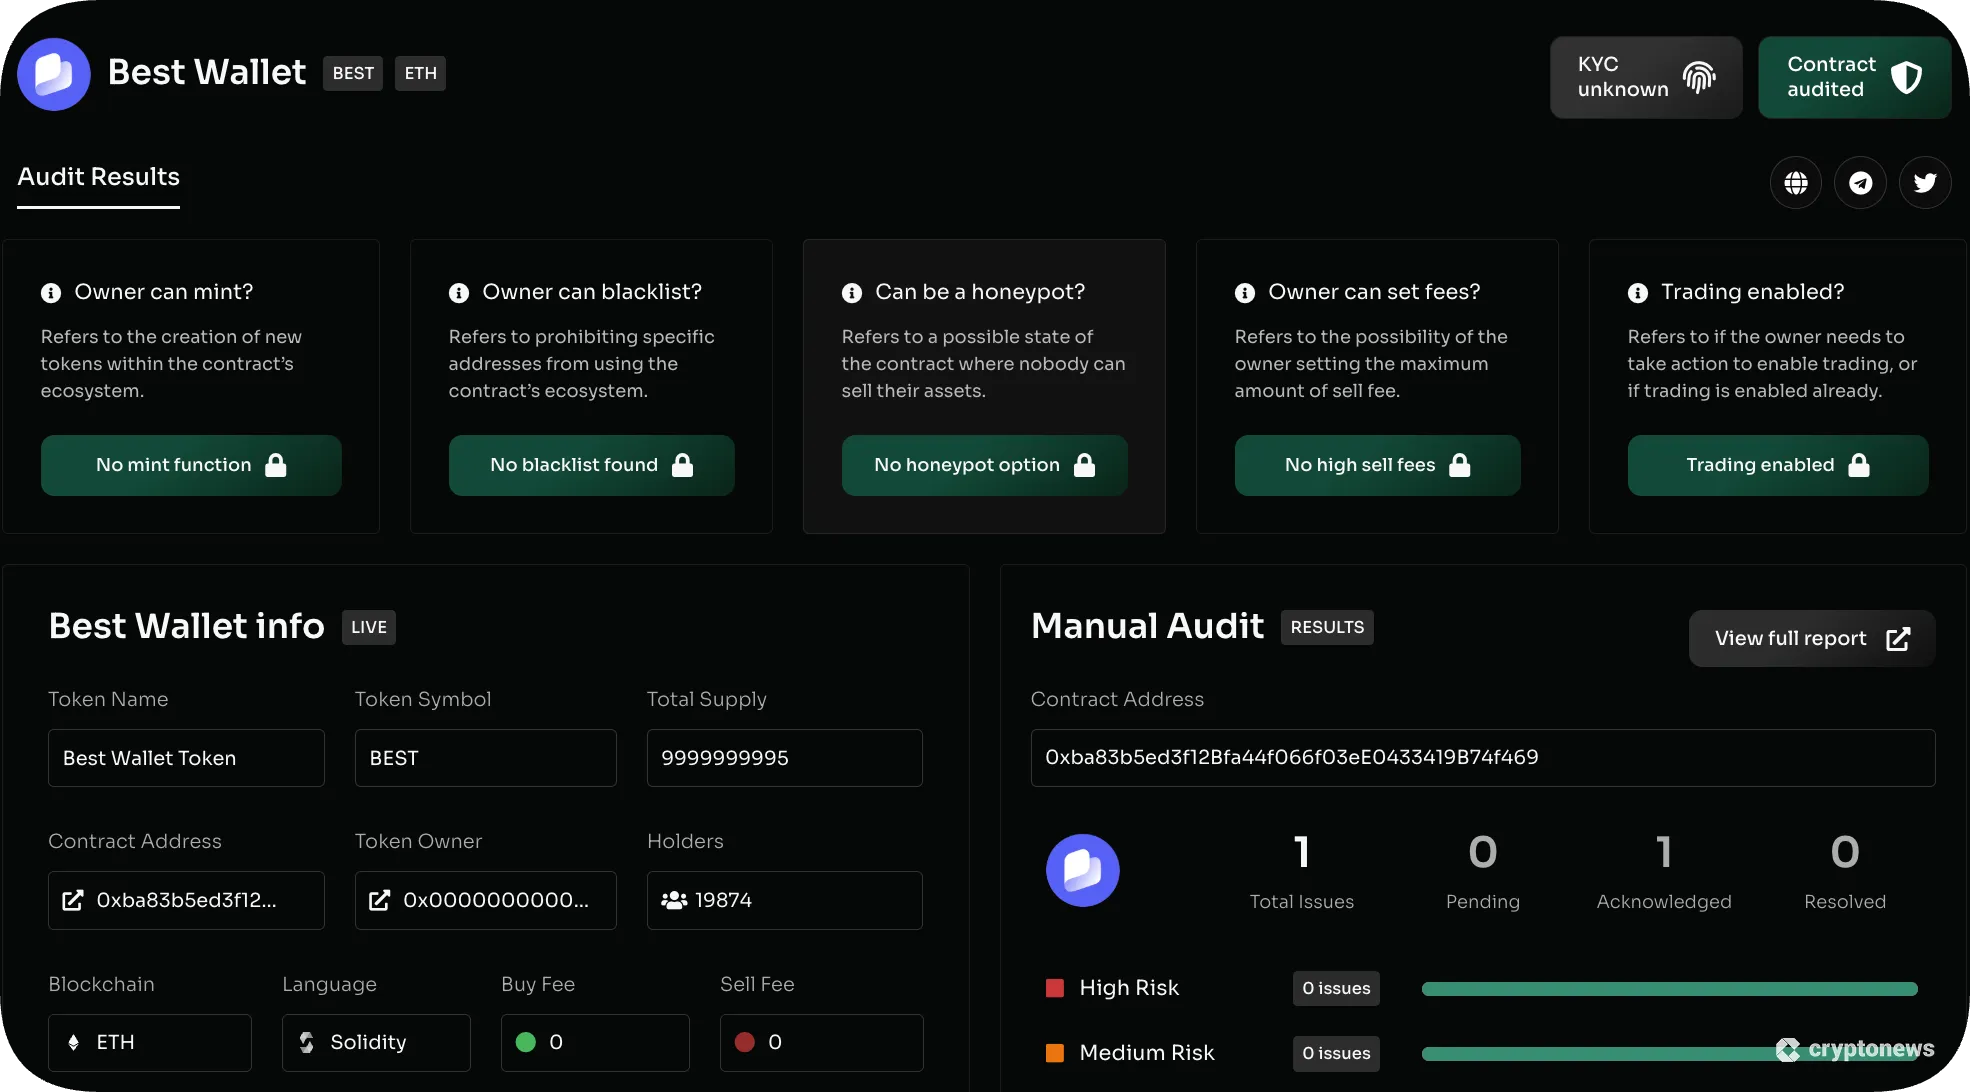
Task: Click the High Risk label
Action: [1129, 988]
